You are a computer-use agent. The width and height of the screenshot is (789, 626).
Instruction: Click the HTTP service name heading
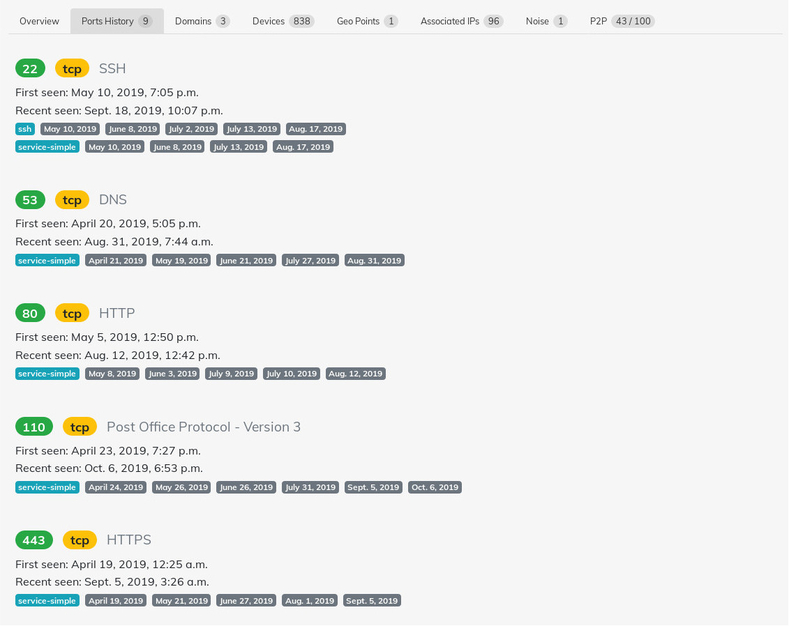117,313
